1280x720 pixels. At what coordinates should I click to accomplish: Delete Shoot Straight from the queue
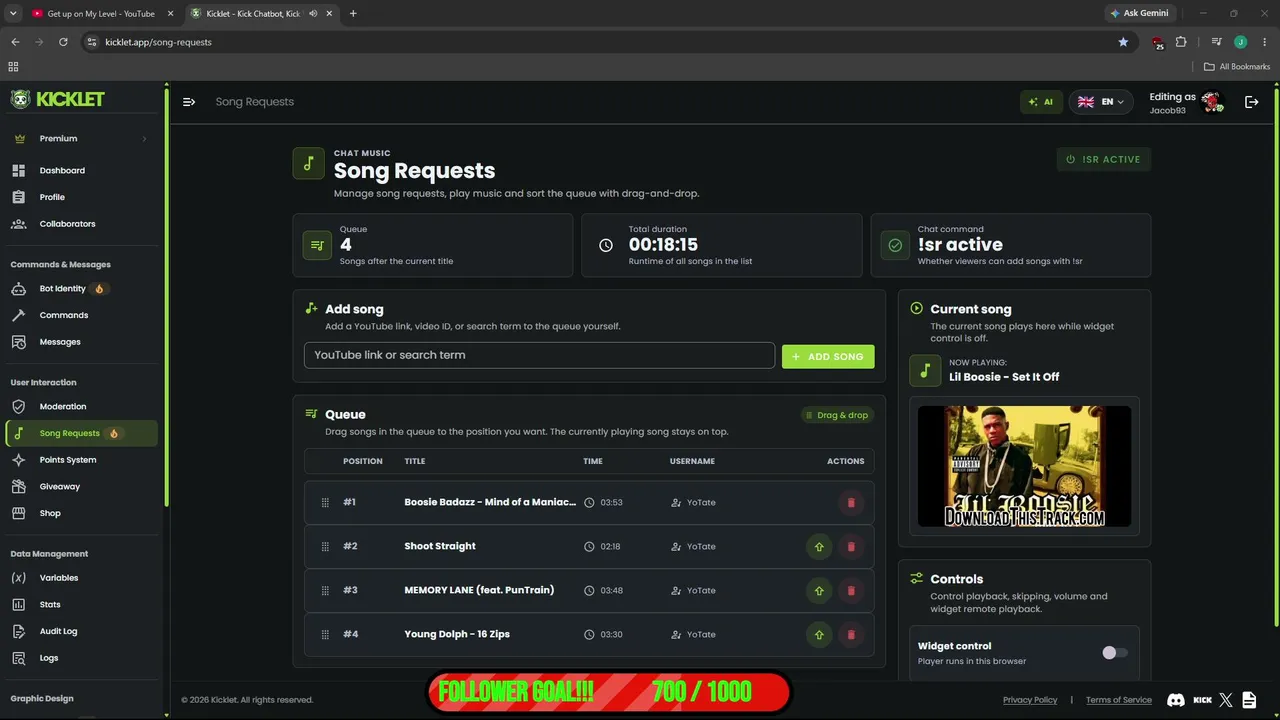[851, 546]
